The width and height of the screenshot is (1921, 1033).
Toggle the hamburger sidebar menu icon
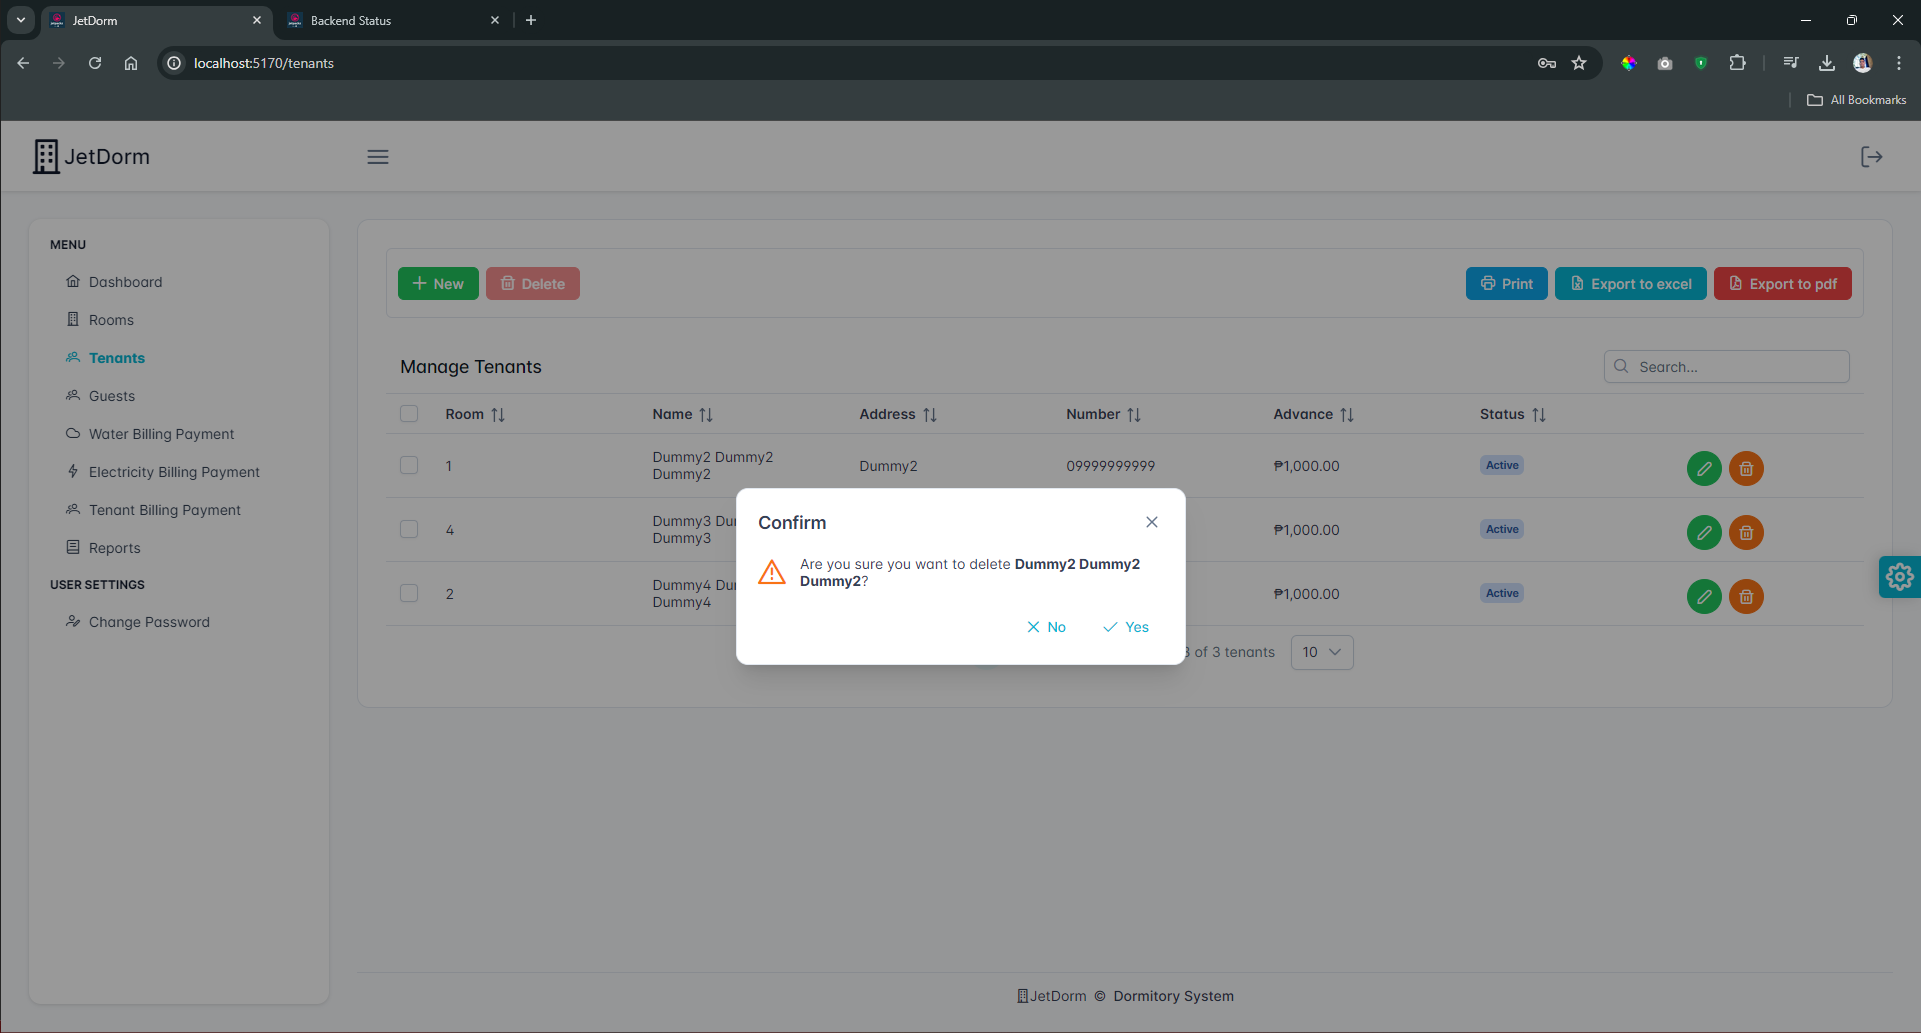pos(378,157)
